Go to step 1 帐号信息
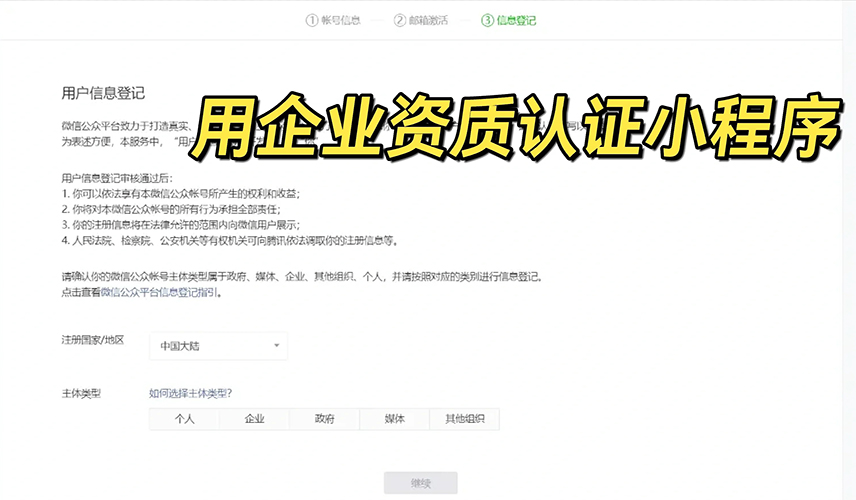The width and height of the screenshot is (856, 500). pyautogui.click(x=333, y=21)
